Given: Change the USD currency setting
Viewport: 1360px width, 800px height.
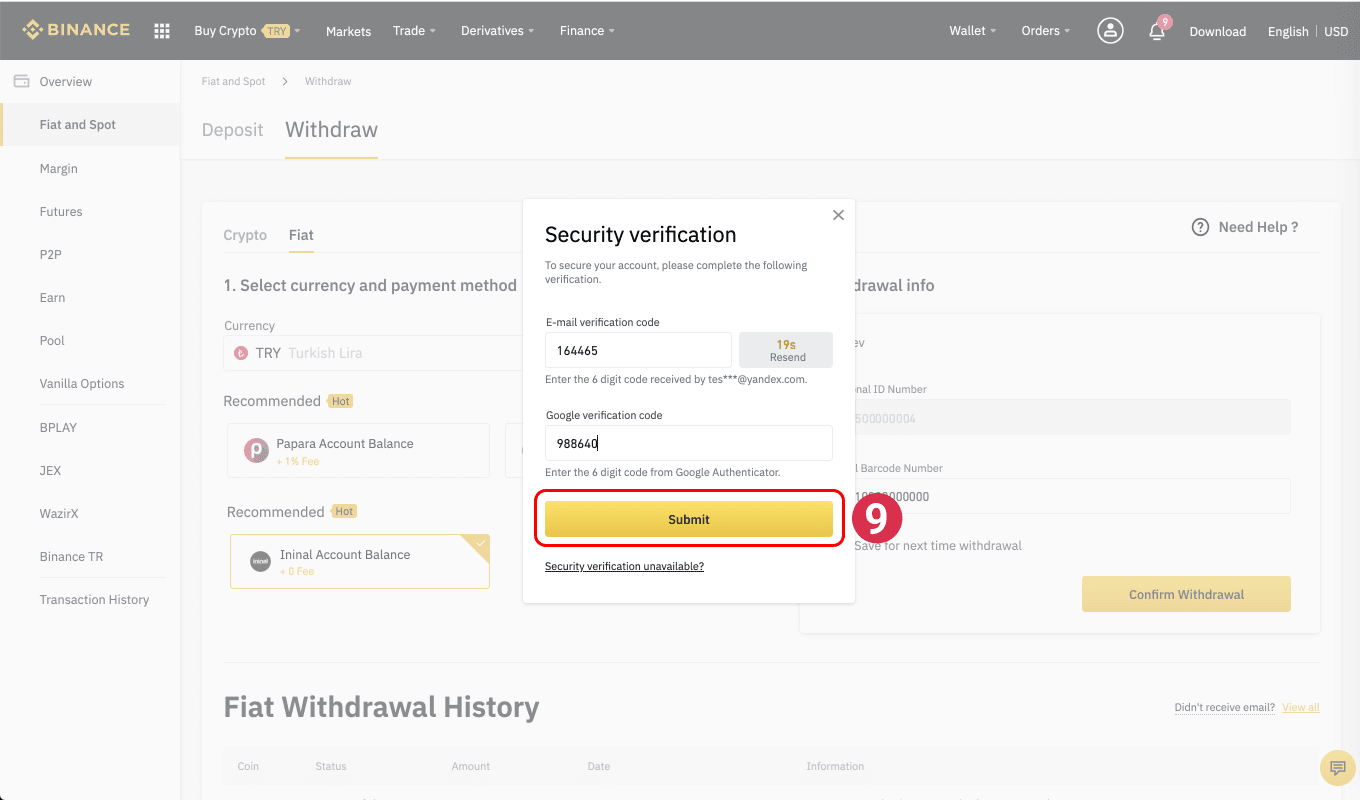Looking at the screenshot, I should coord(1336,31).
